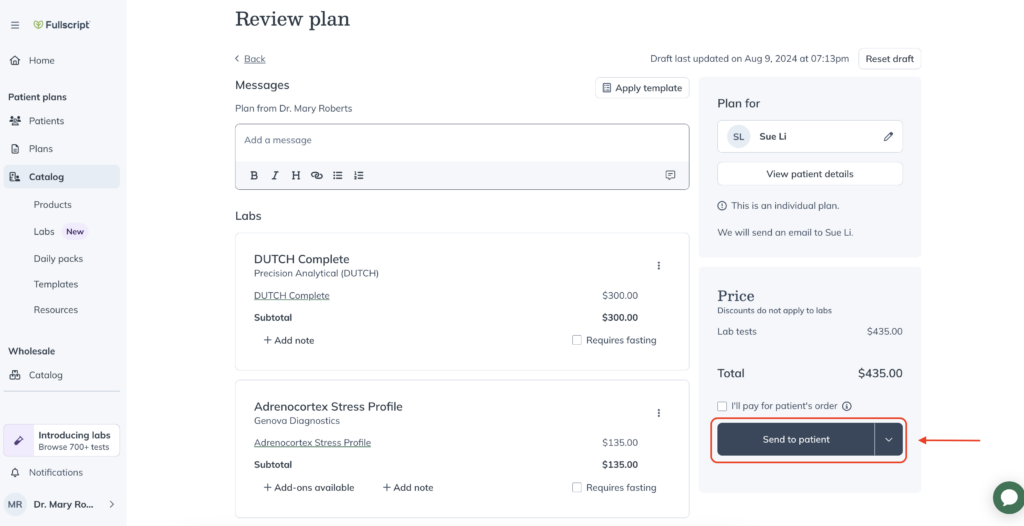This screenshot has height=526, width=1024.
Task: Check I'll pay for patient's order
Action: pos(722,406)
